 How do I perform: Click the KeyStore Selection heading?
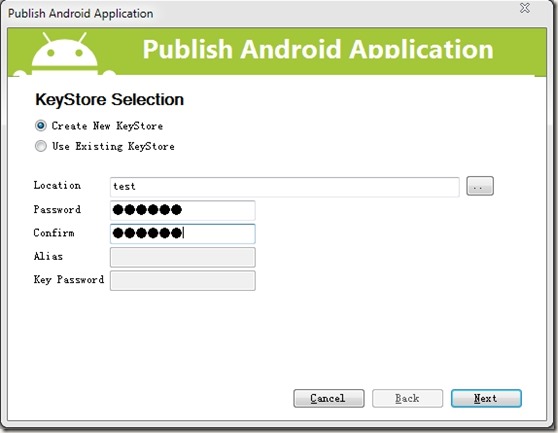click(x=110, y=99)
